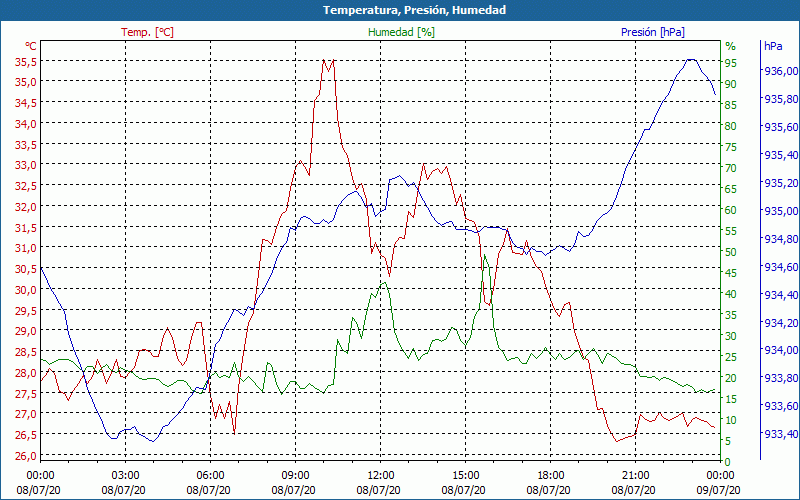Select the 32,5 temperature axis value

tap(26, 186)
